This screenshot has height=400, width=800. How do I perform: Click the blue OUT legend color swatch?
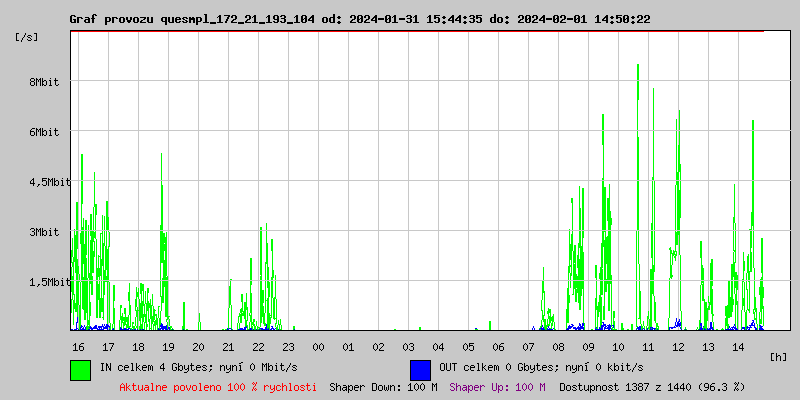pyautogui.click(x=420, y=369)
